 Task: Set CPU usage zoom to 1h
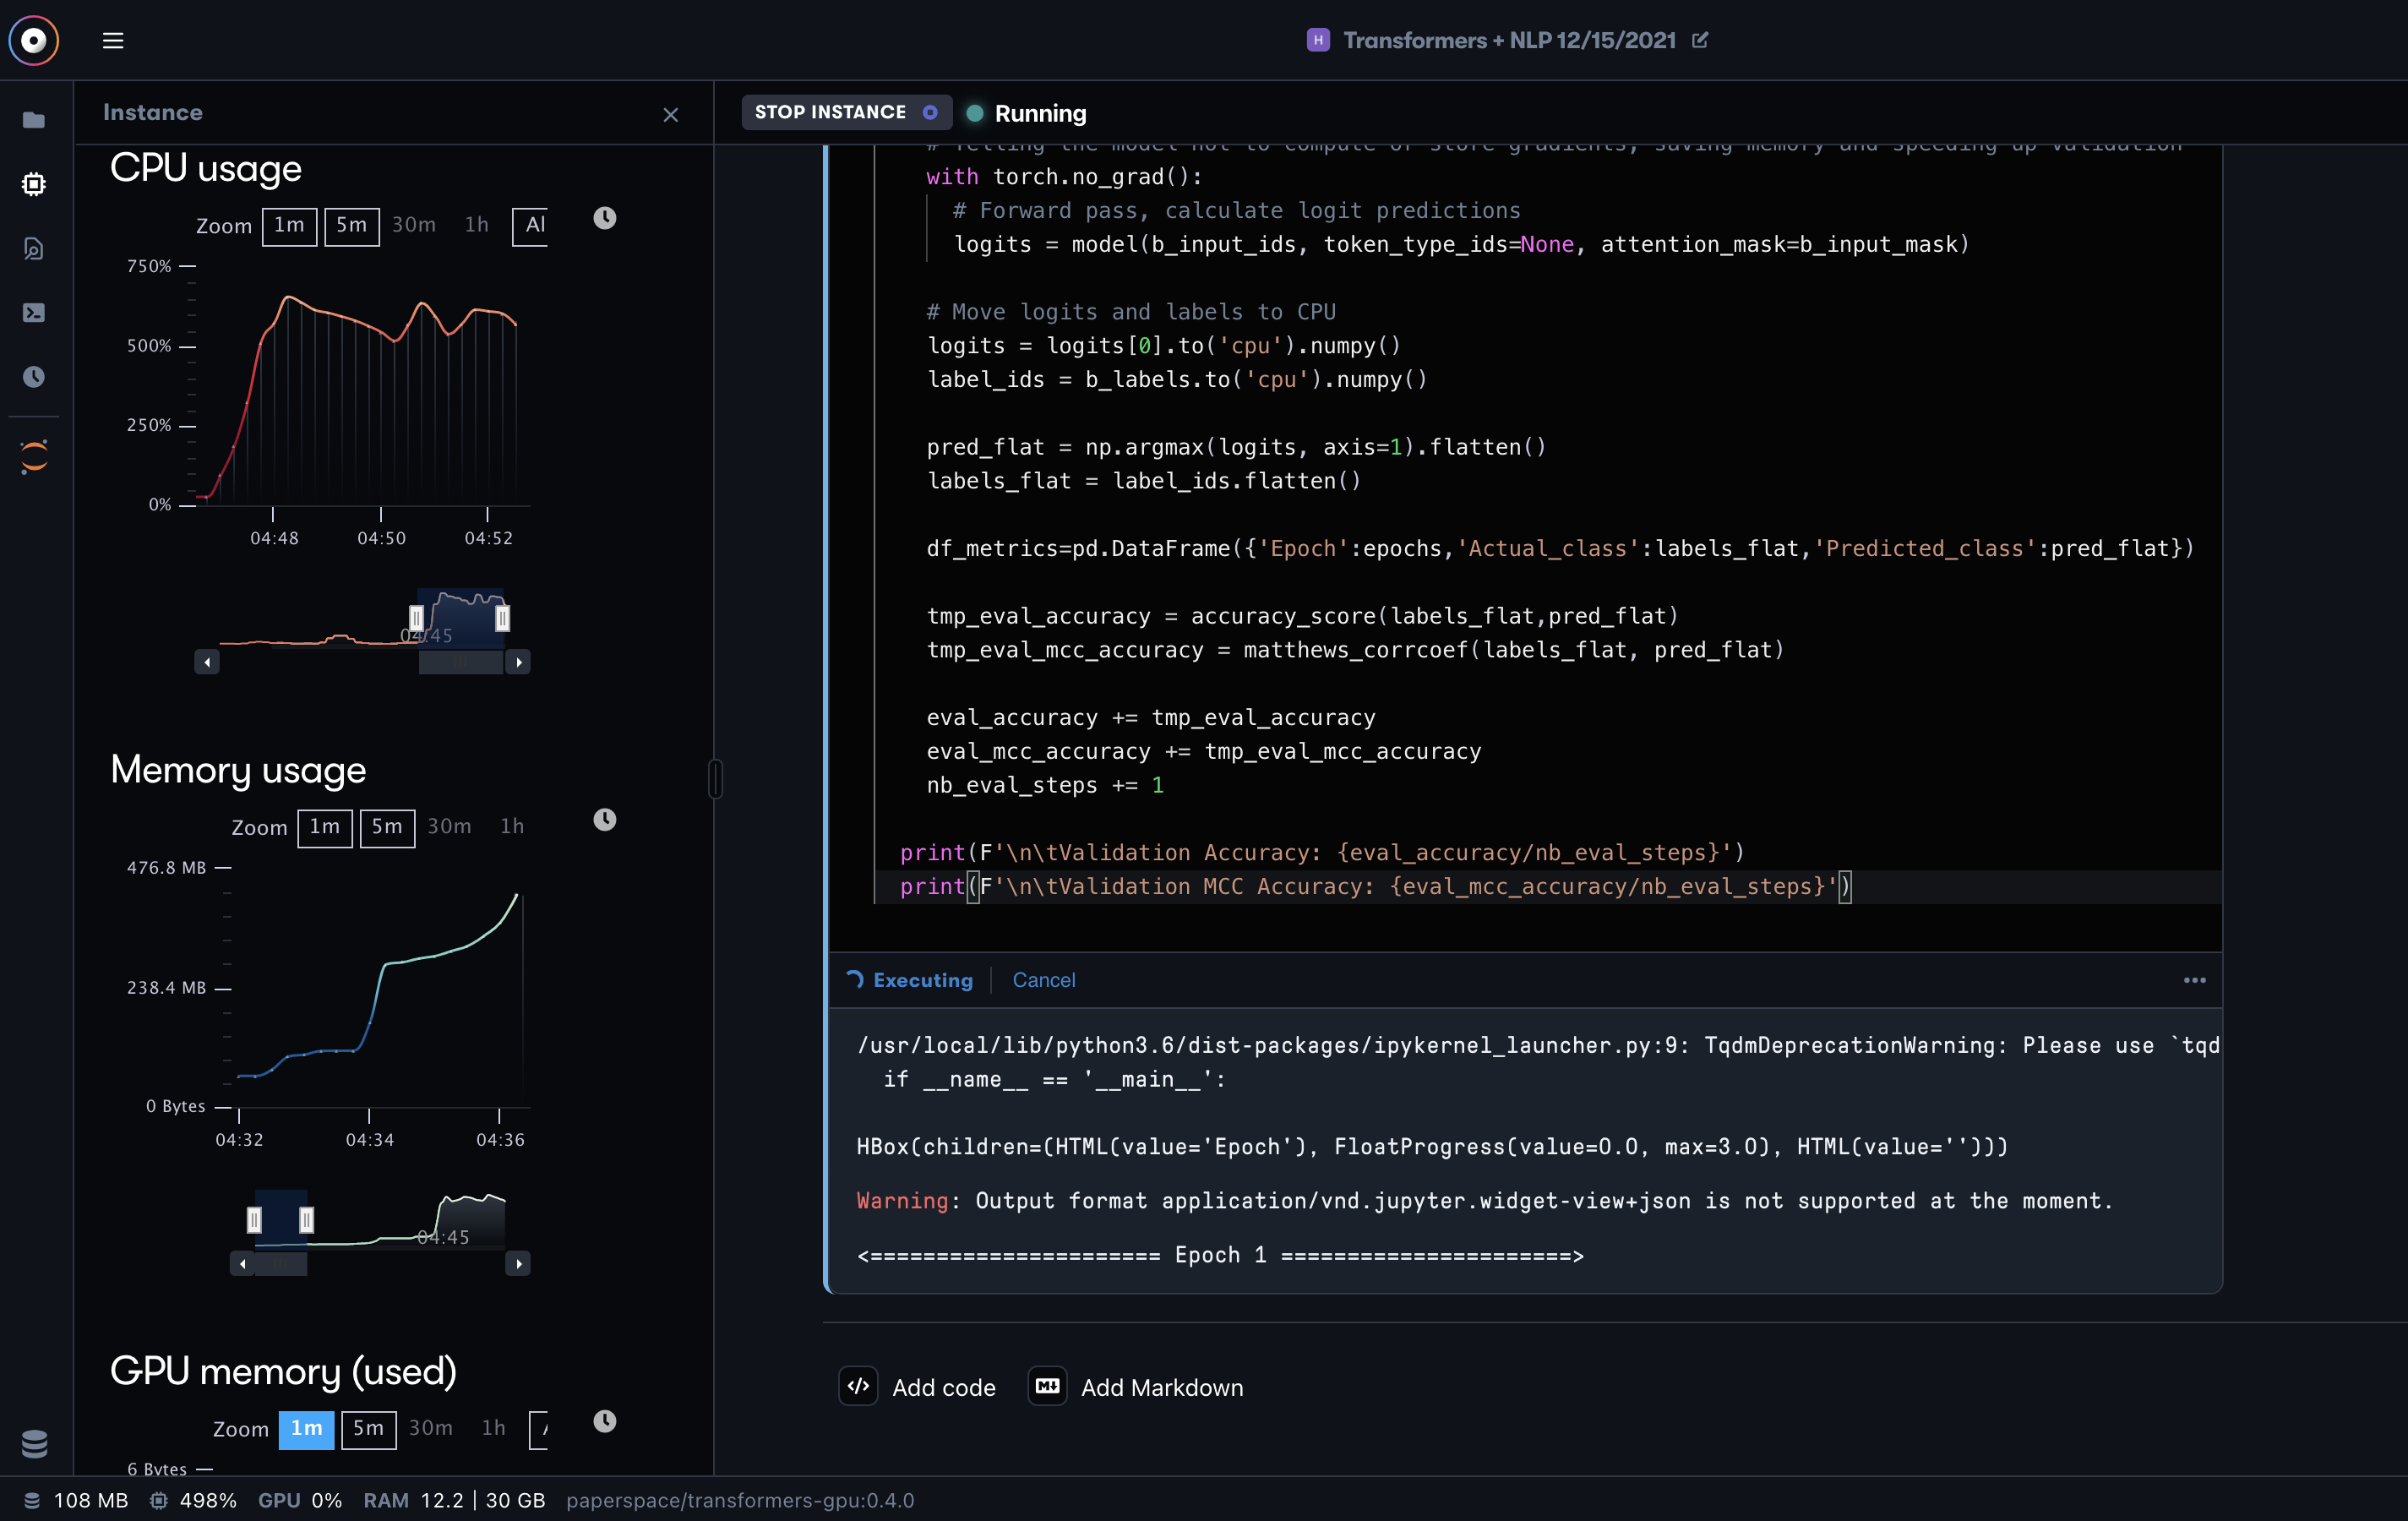click(477, 226)
